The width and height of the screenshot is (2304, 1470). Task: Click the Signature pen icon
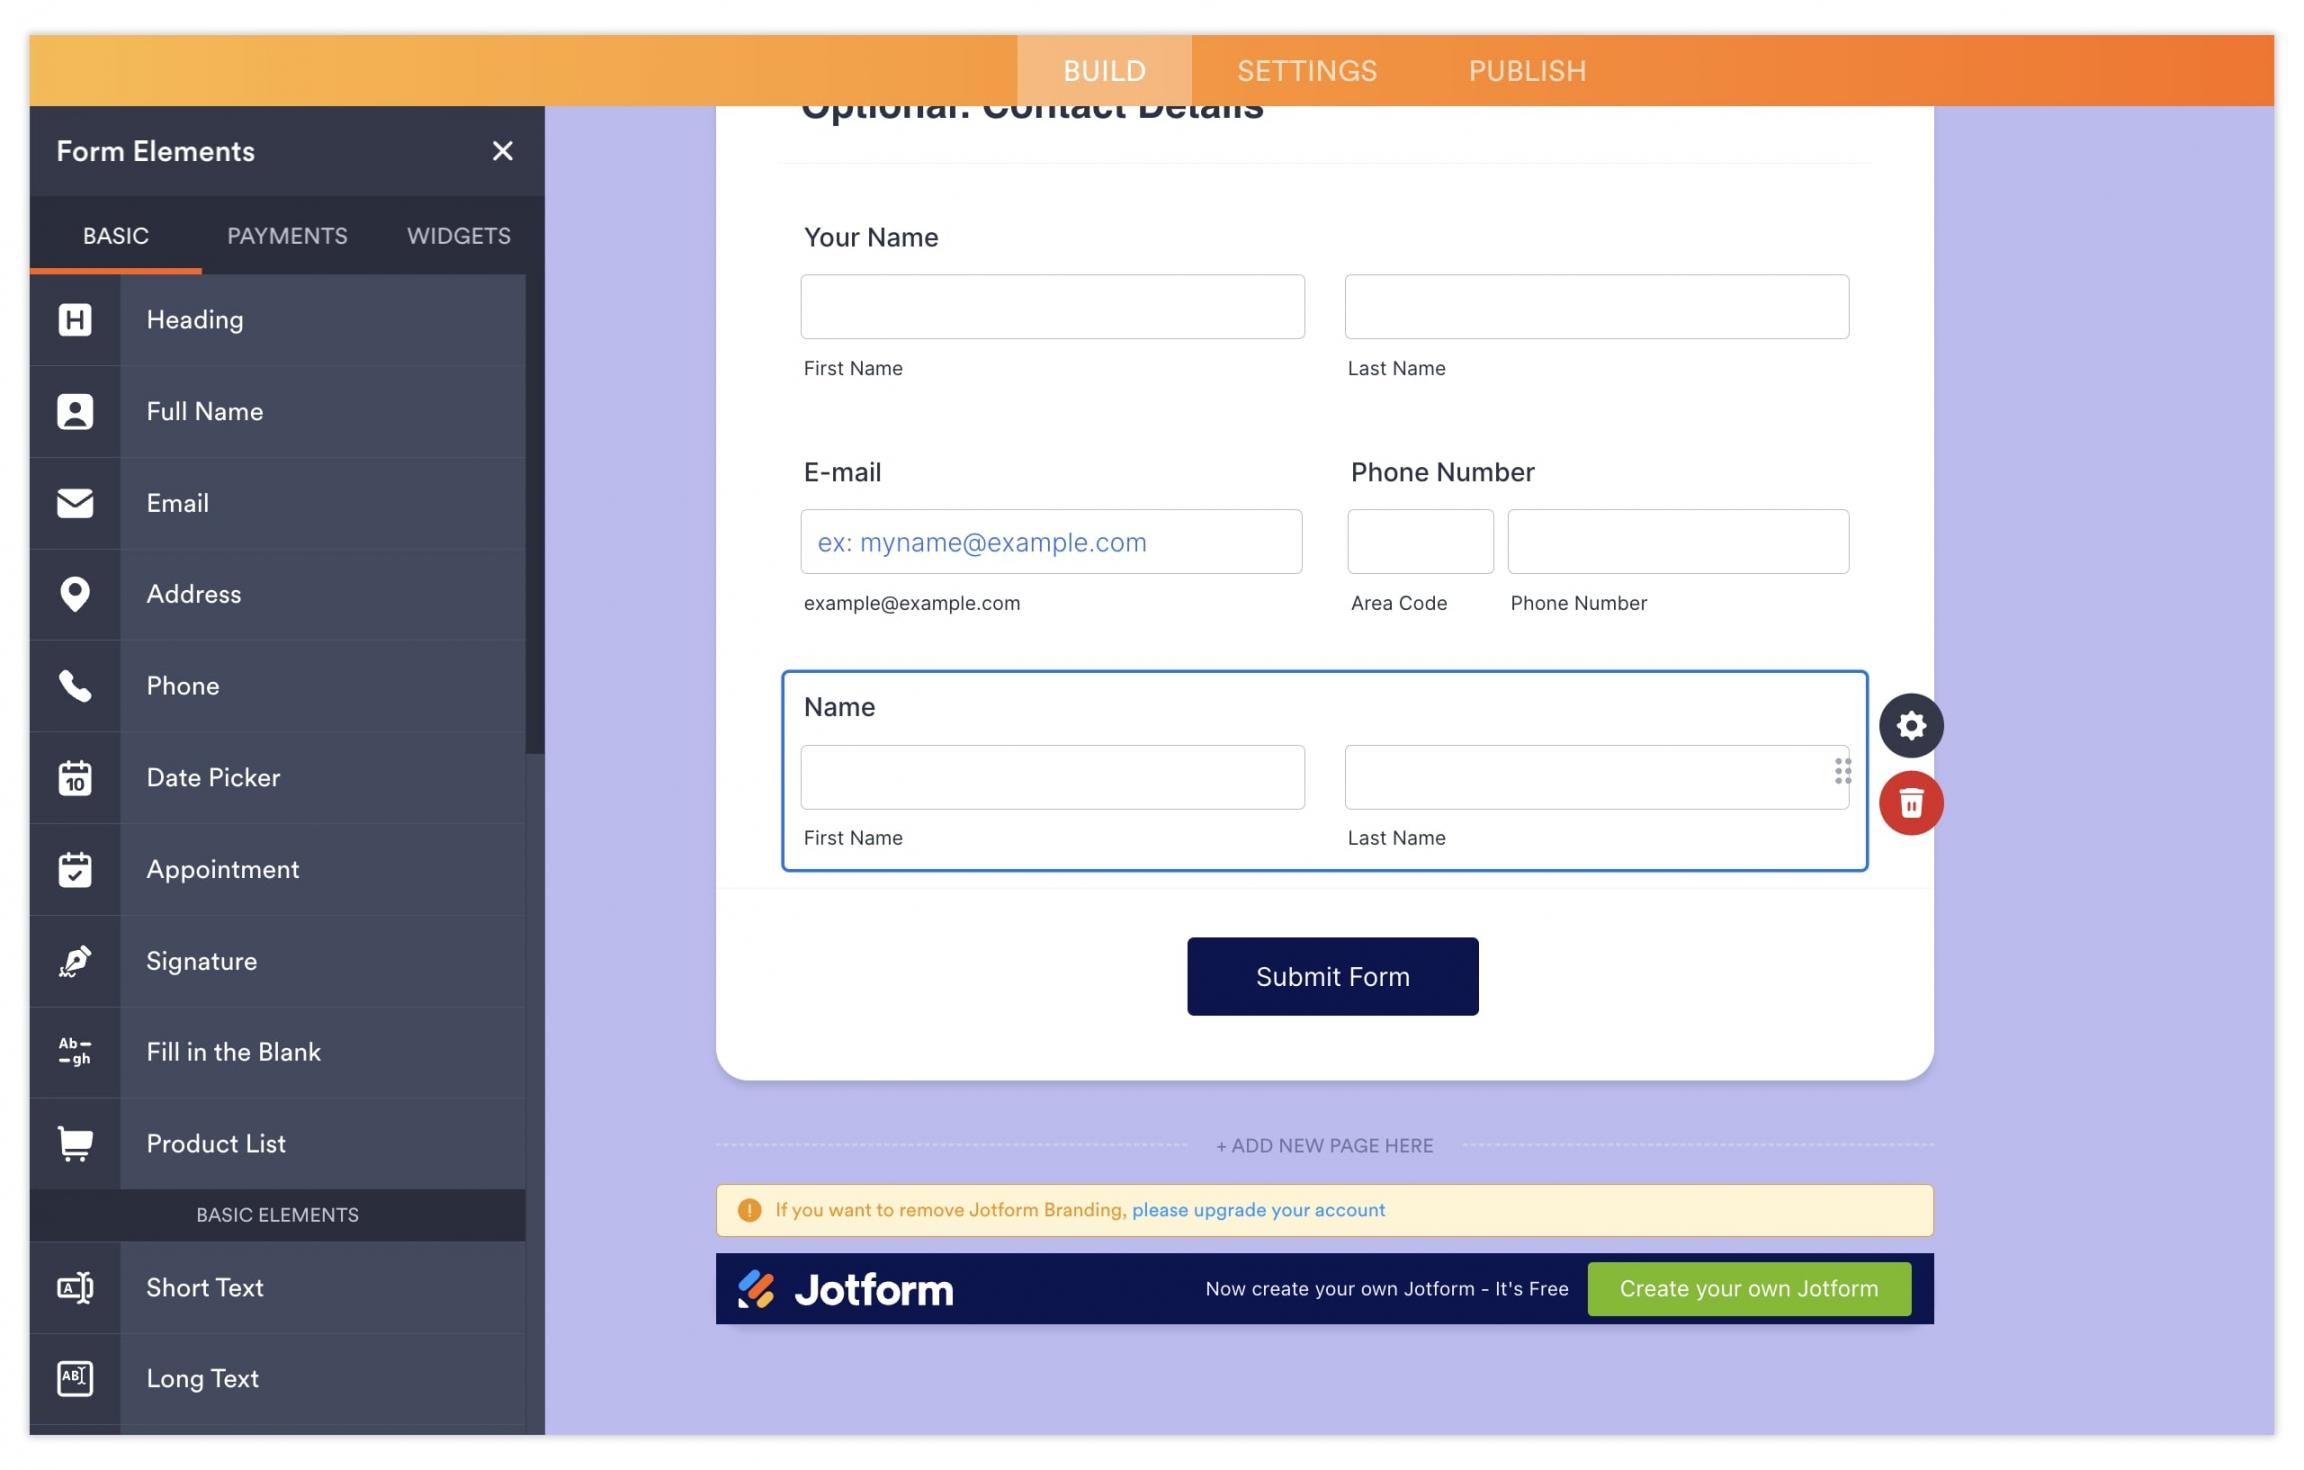point(75,961)
